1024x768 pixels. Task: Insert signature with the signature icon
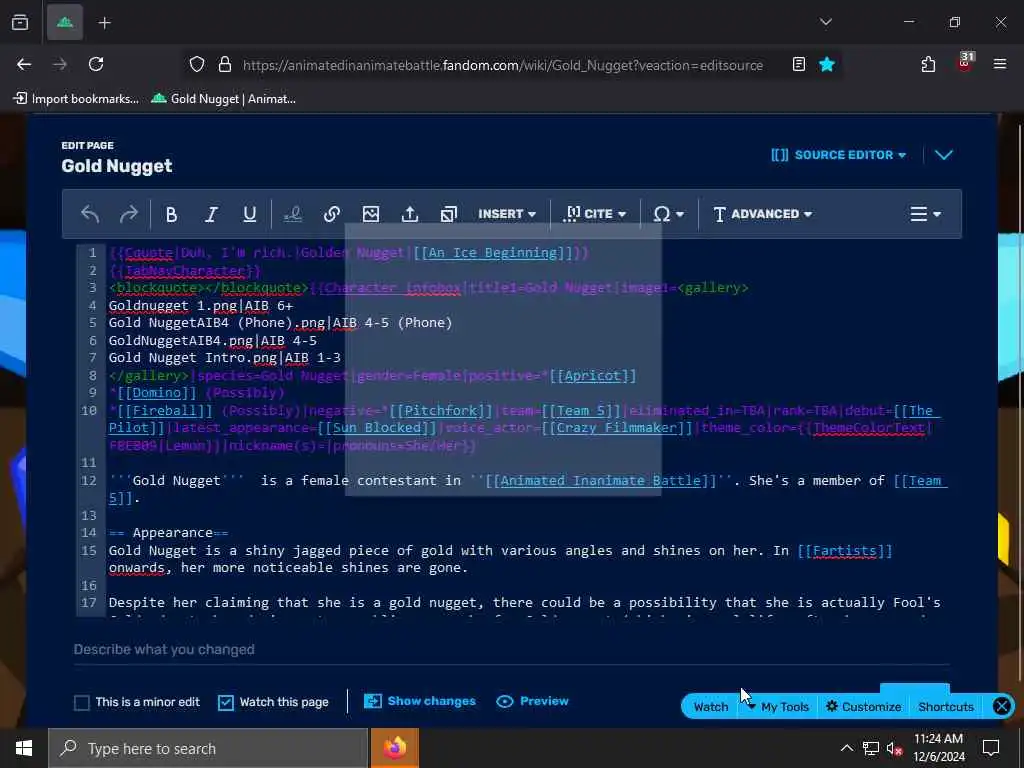[x=293, y=214]
